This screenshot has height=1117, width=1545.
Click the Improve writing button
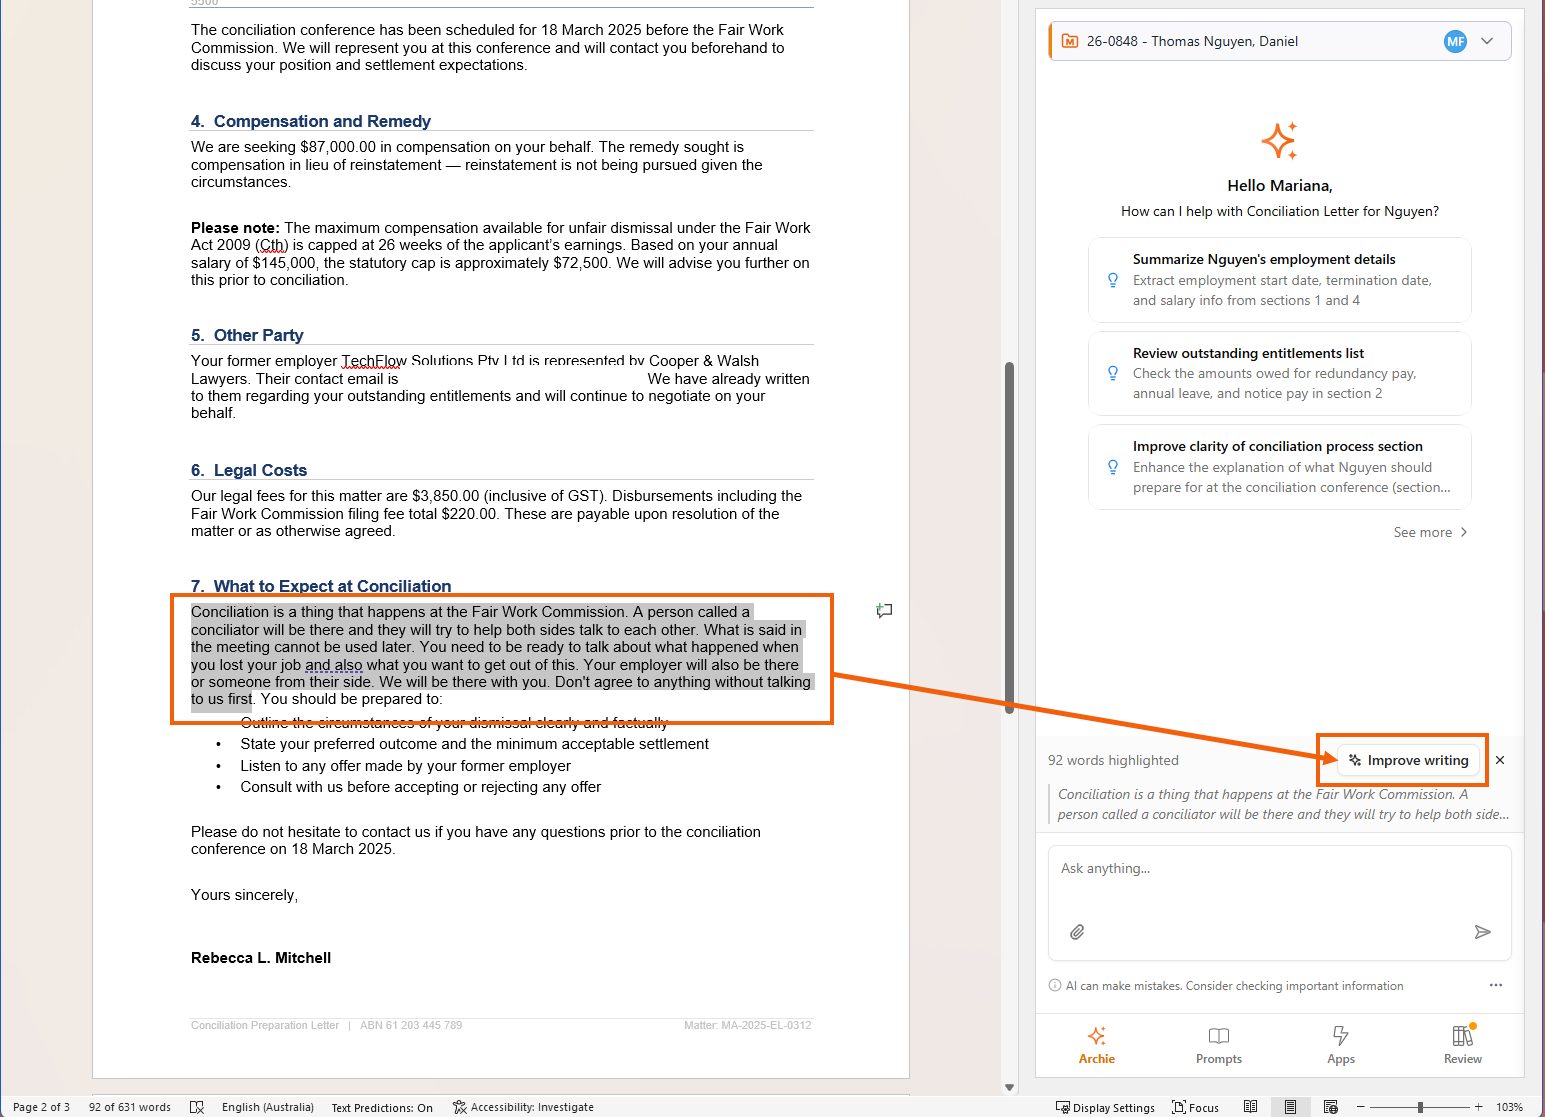tap(1408, 760)
